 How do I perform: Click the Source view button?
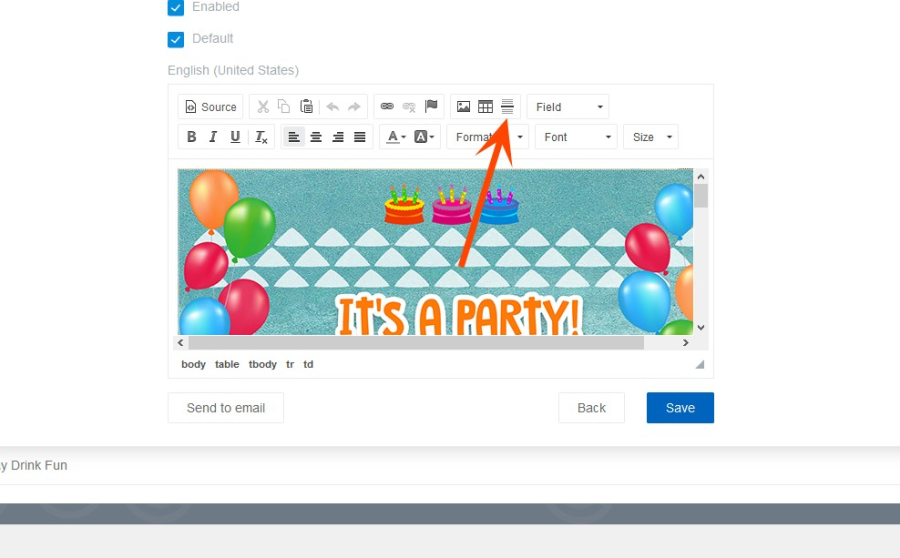click(210, 107)
